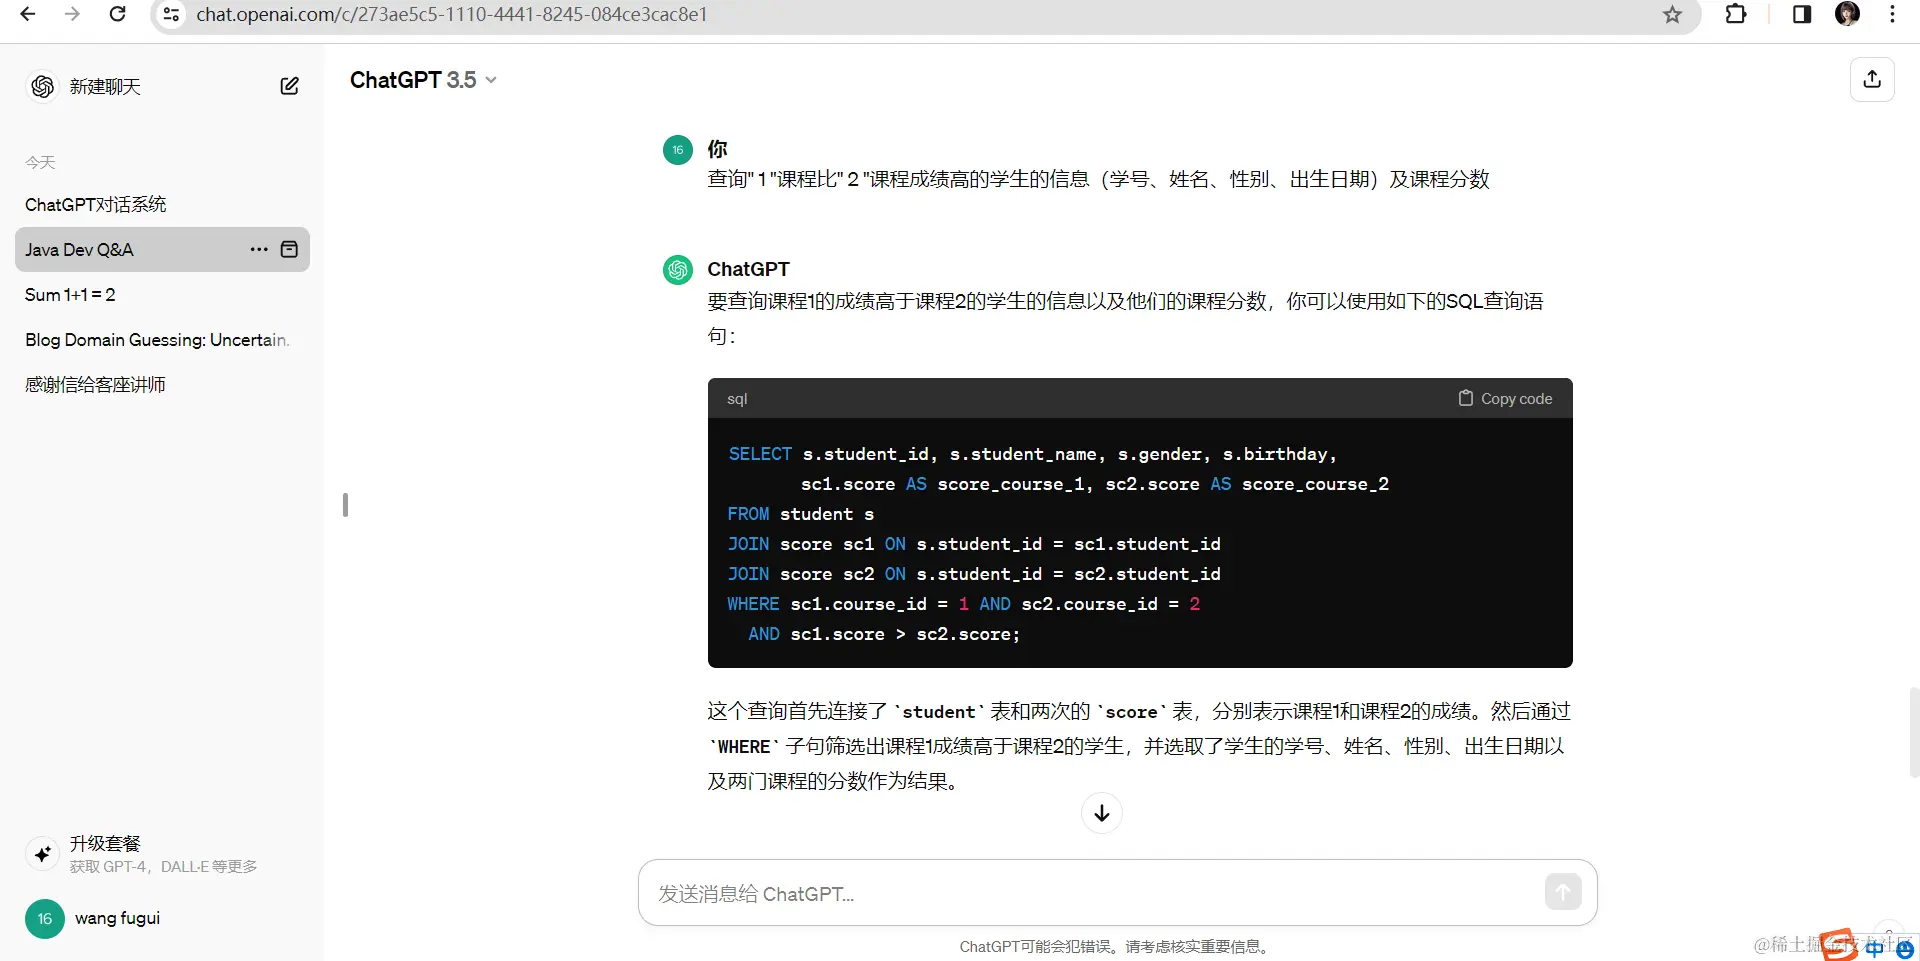Click Sogou input method icon
This screenshot has width=1920, height=961.
(1839, 944)
